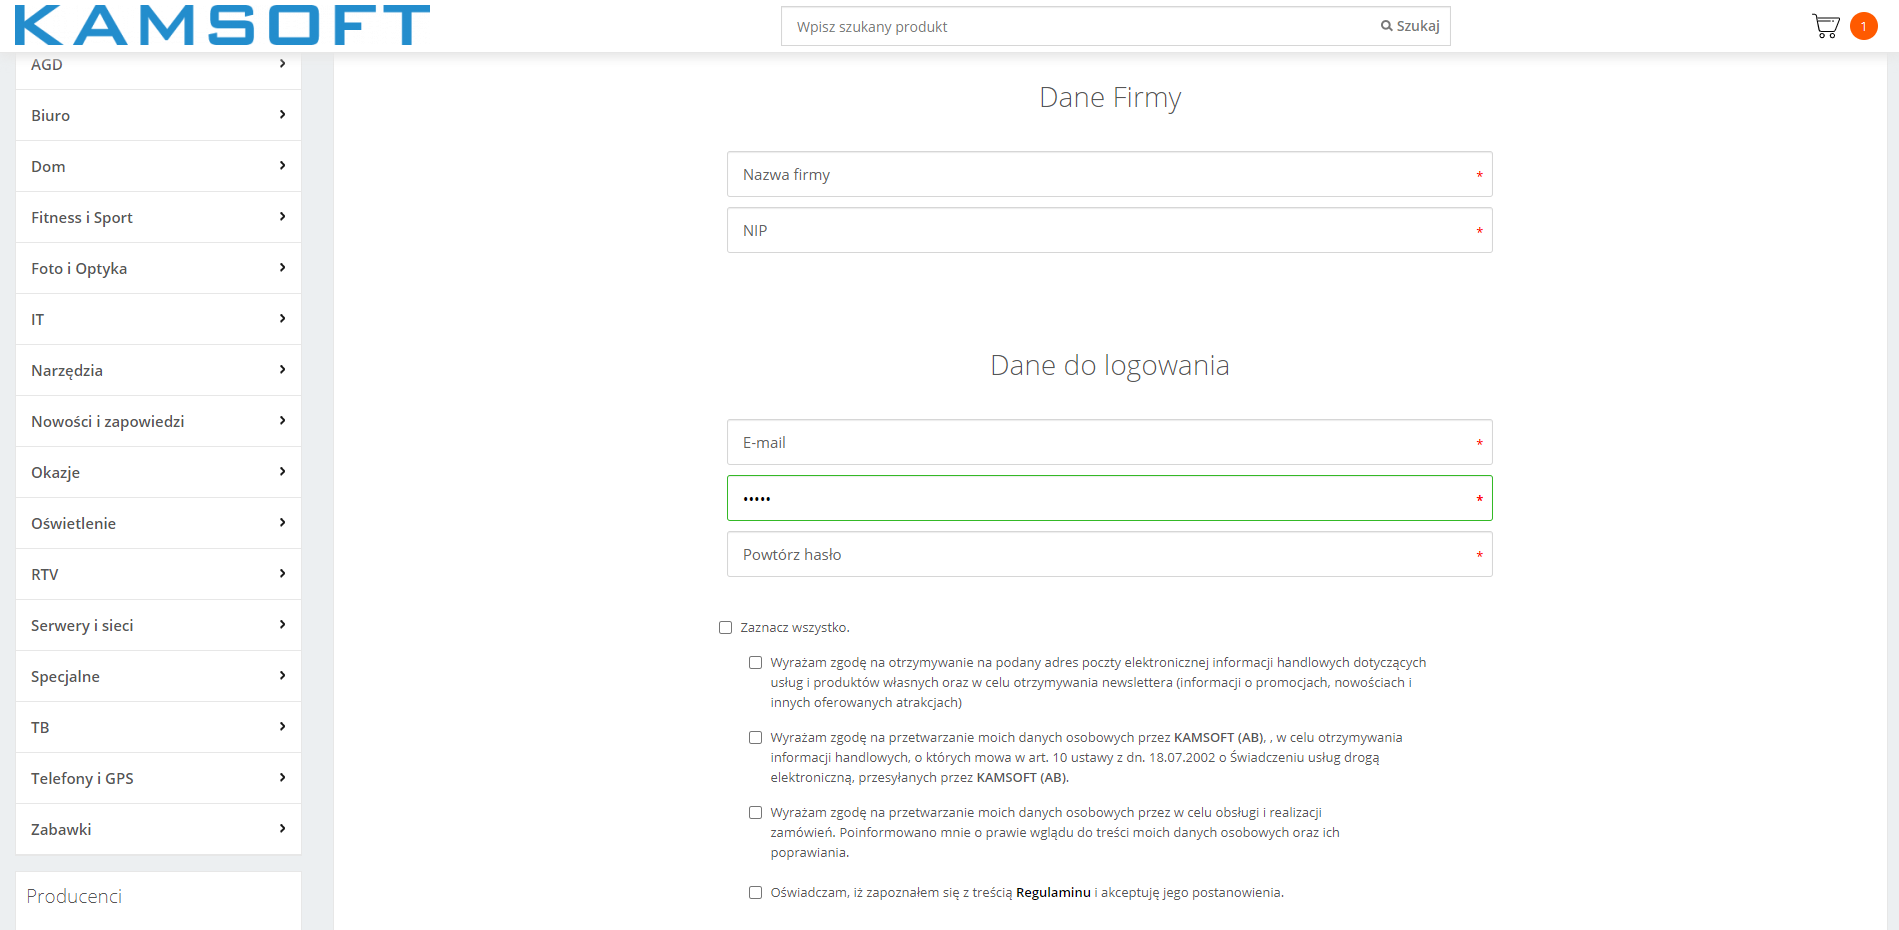This screenshot has height=930, width=1899.
Task: Expand the IT category chevron
Action: pyautogui.click(x=283, y=319)
